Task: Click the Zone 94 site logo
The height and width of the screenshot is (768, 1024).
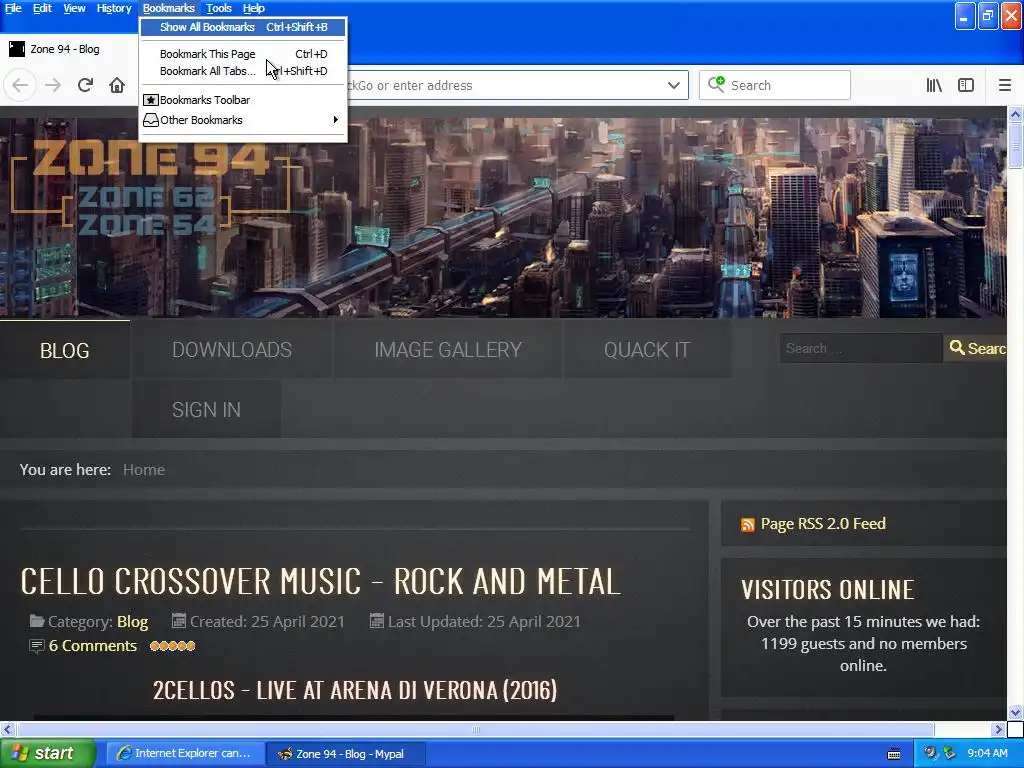Action: [x=150, y=187]
